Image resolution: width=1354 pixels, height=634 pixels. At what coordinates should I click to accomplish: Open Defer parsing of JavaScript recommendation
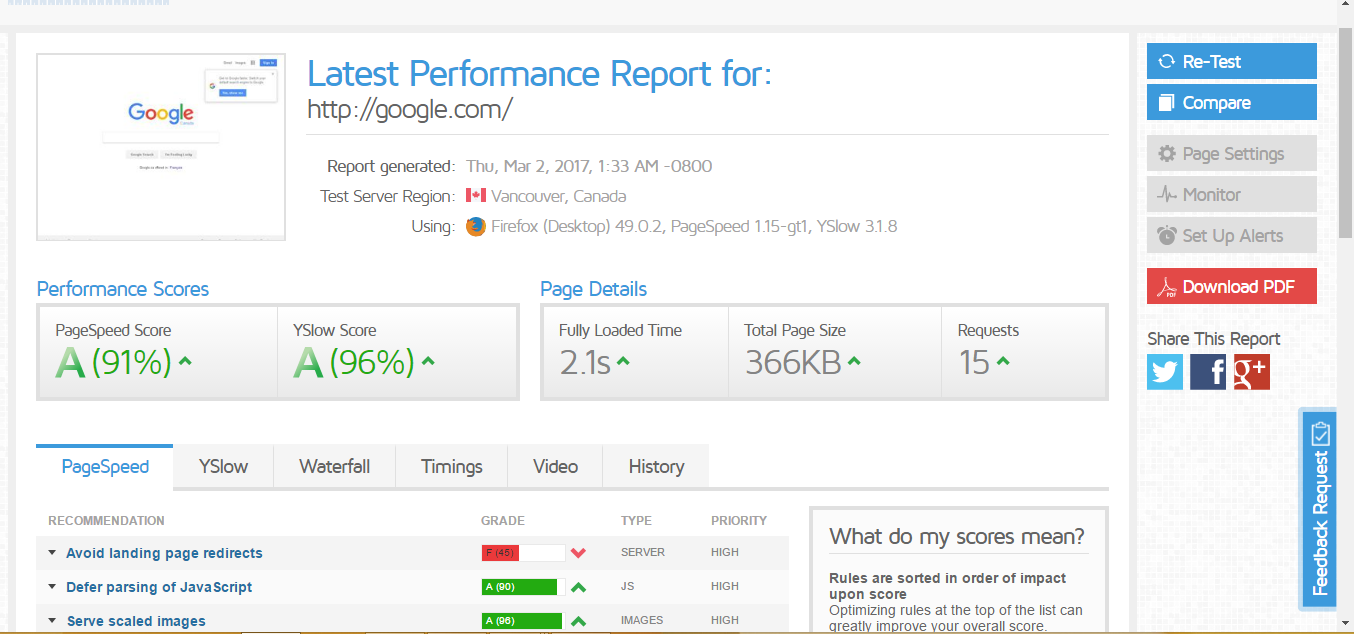click(x=159, y=587)
